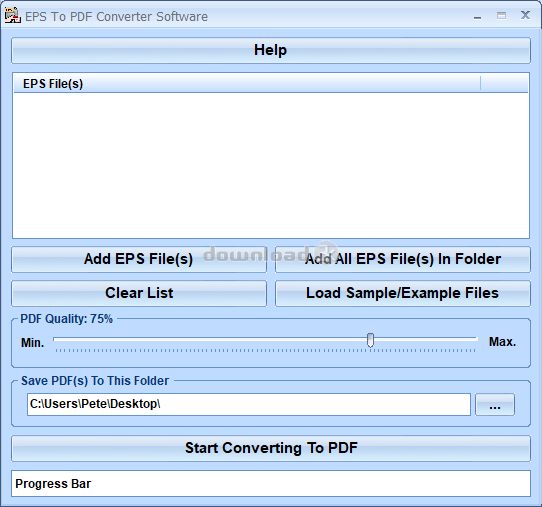This screenshot has width=542, height=507.
Task: Click the save folder path field
Action: click(249, 404)
